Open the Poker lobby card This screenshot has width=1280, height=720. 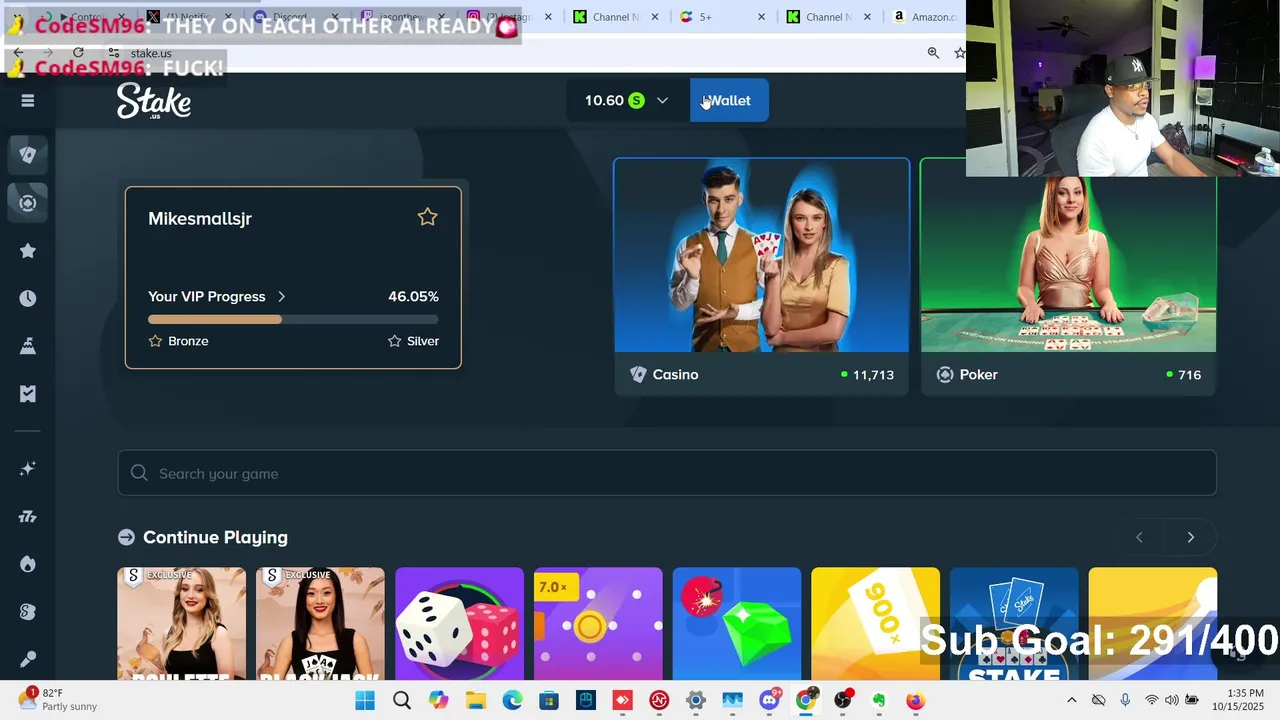pyautogui.click(x=1068, y=276)
